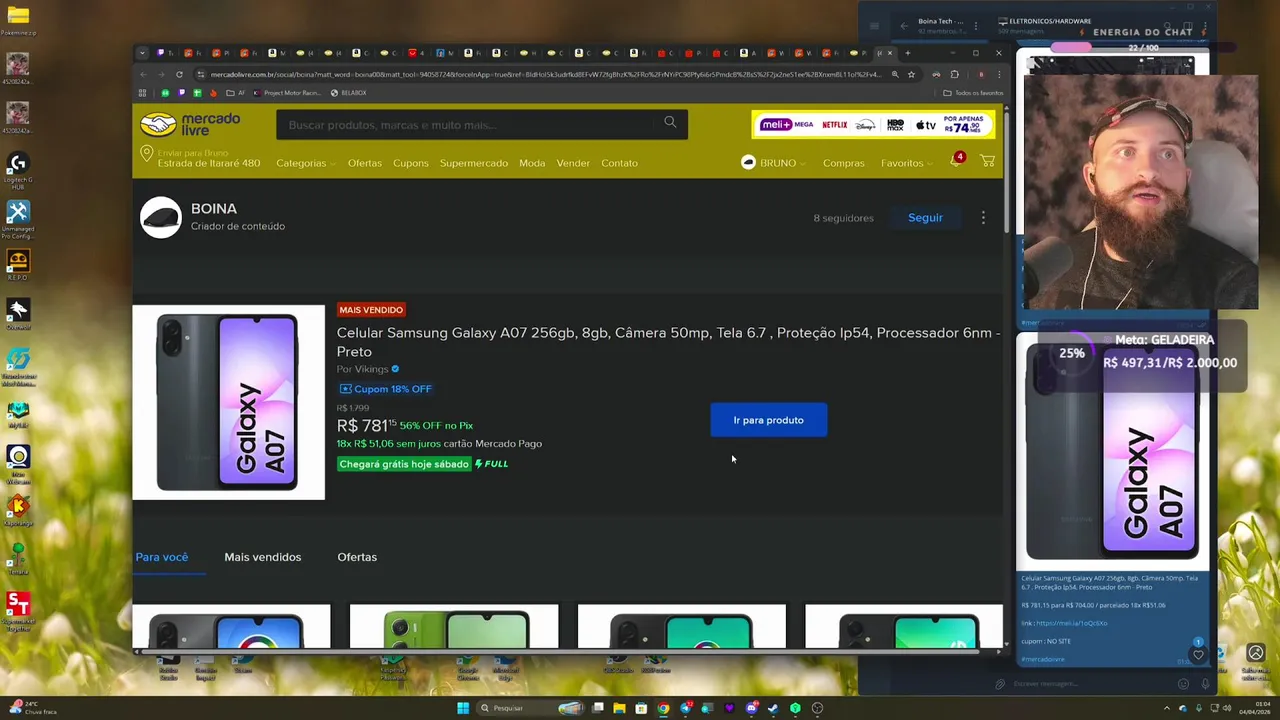Open the Project Motor Racing bookmark
Viewport: 1280px width, 720px height.
(x=287, y=93)
